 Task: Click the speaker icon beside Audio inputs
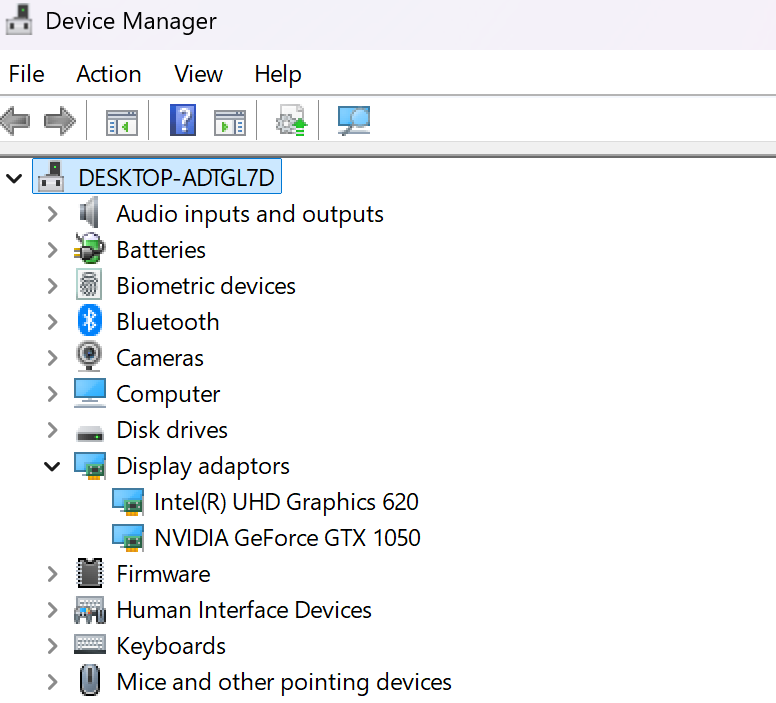(x=90, y=213)
